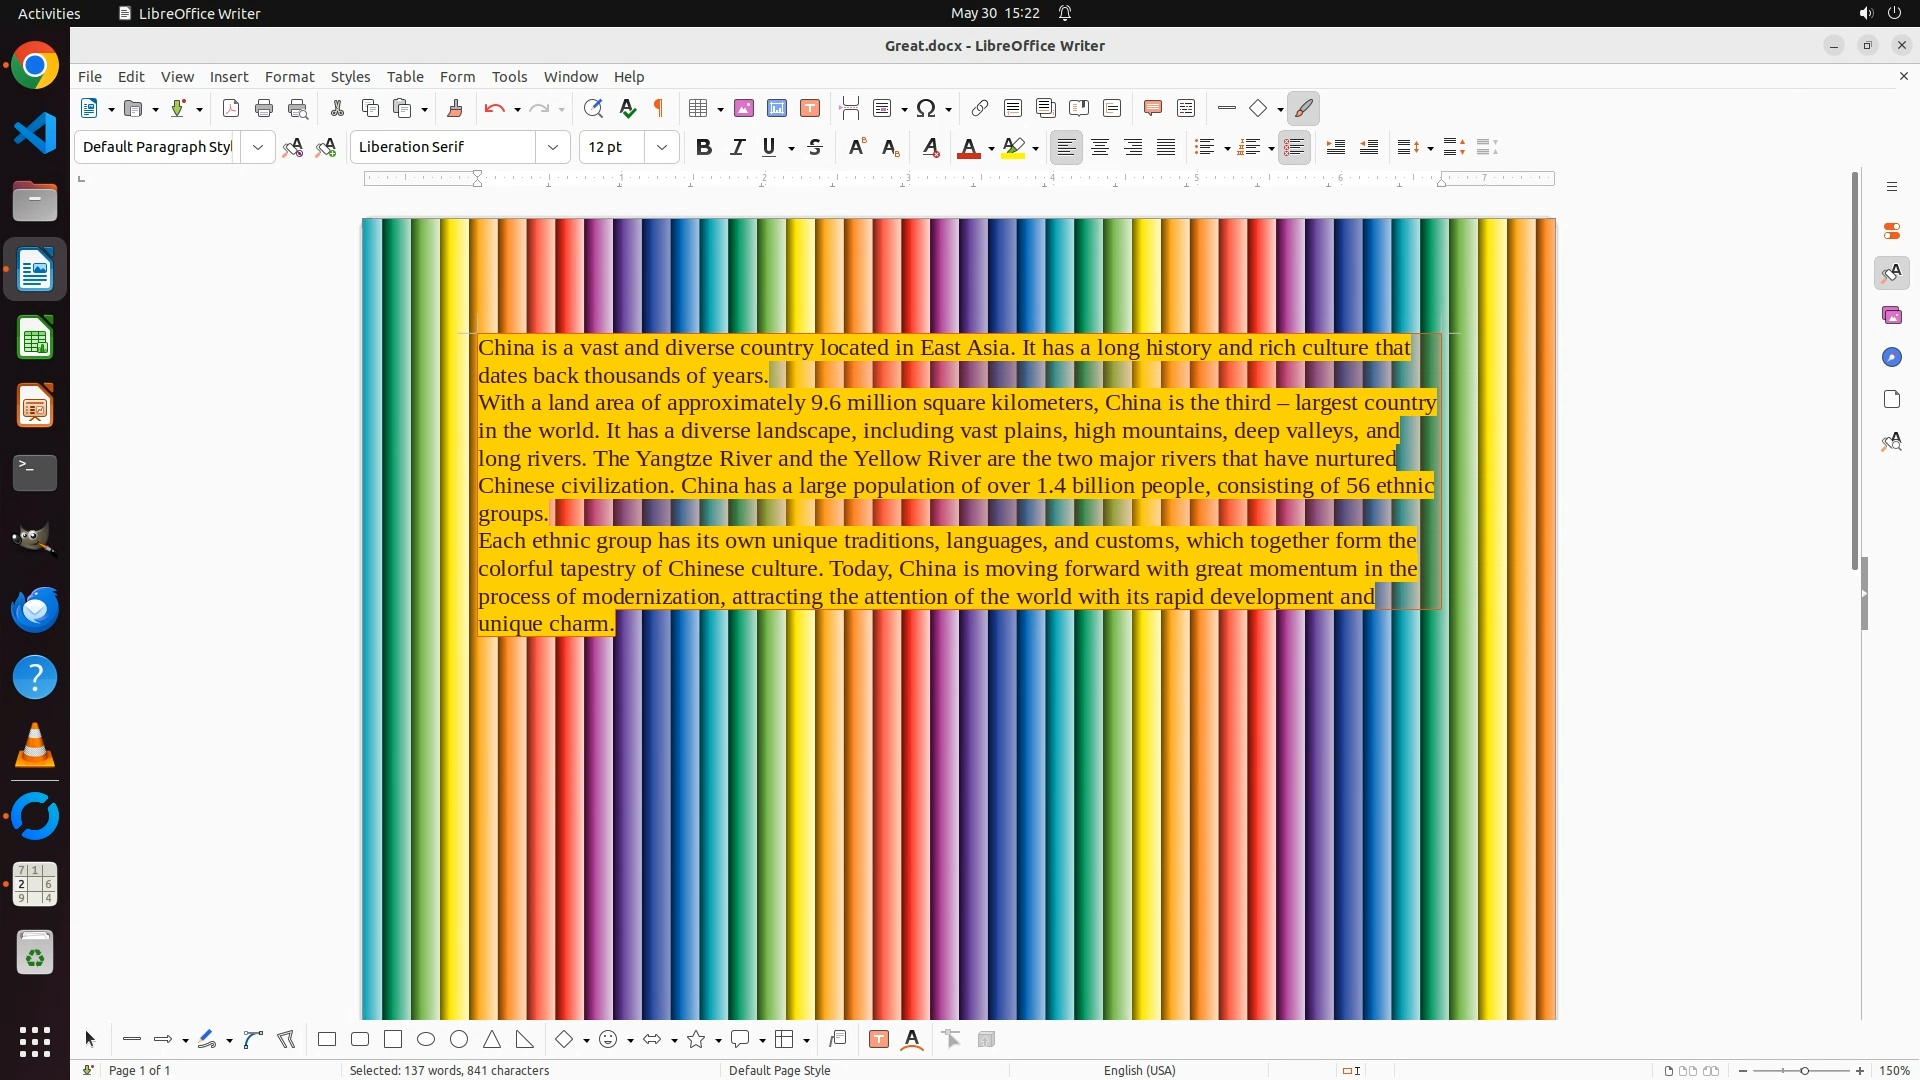
Task: Open the sidebar Gallery panel
Action: 1891,315
